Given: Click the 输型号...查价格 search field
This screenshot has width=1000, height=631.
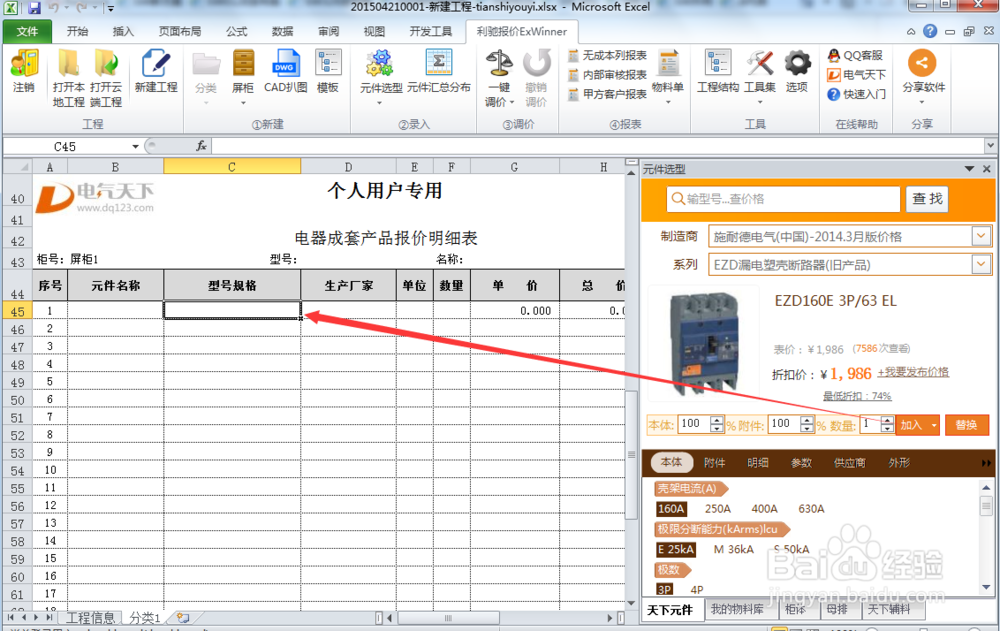Looking at the screenshot, I should pyautogui.click(x=783, y=199).
